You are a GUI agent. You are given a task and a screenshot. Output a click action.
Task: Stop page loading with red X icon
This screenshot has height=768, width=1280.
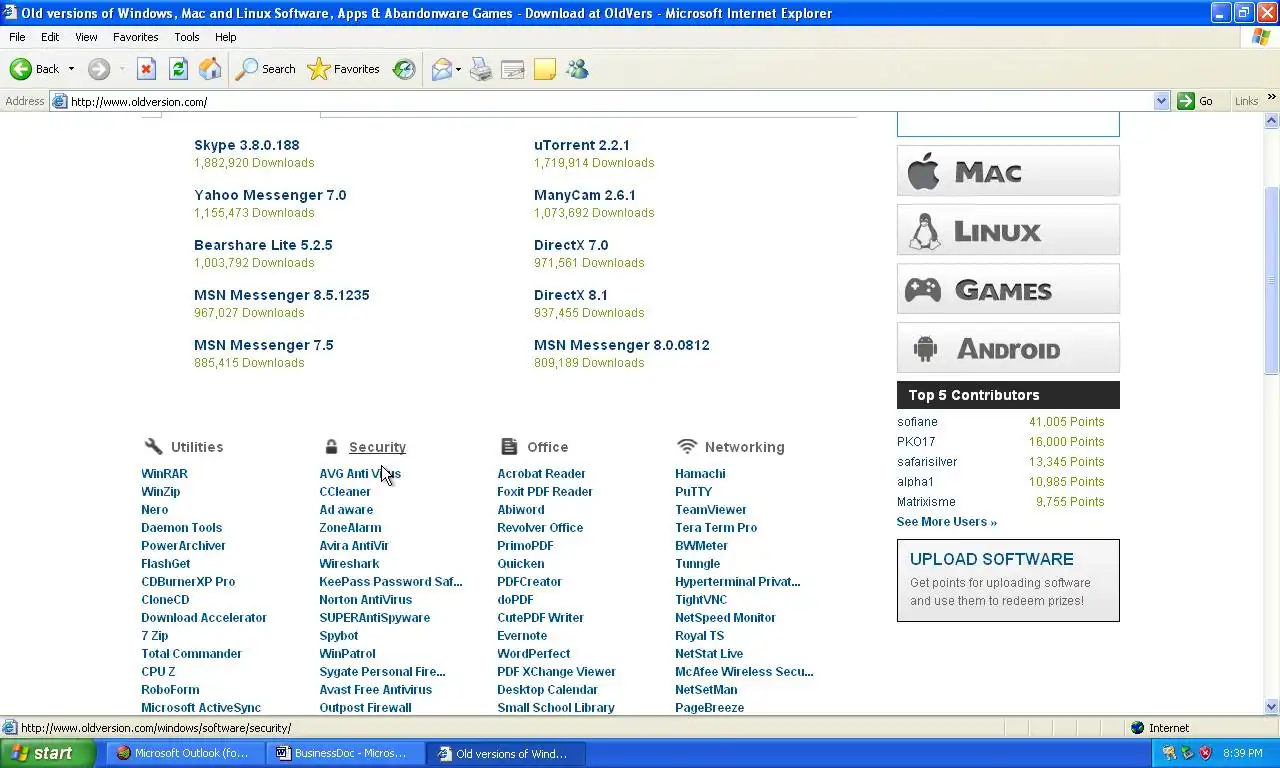(x=146, y=69)
